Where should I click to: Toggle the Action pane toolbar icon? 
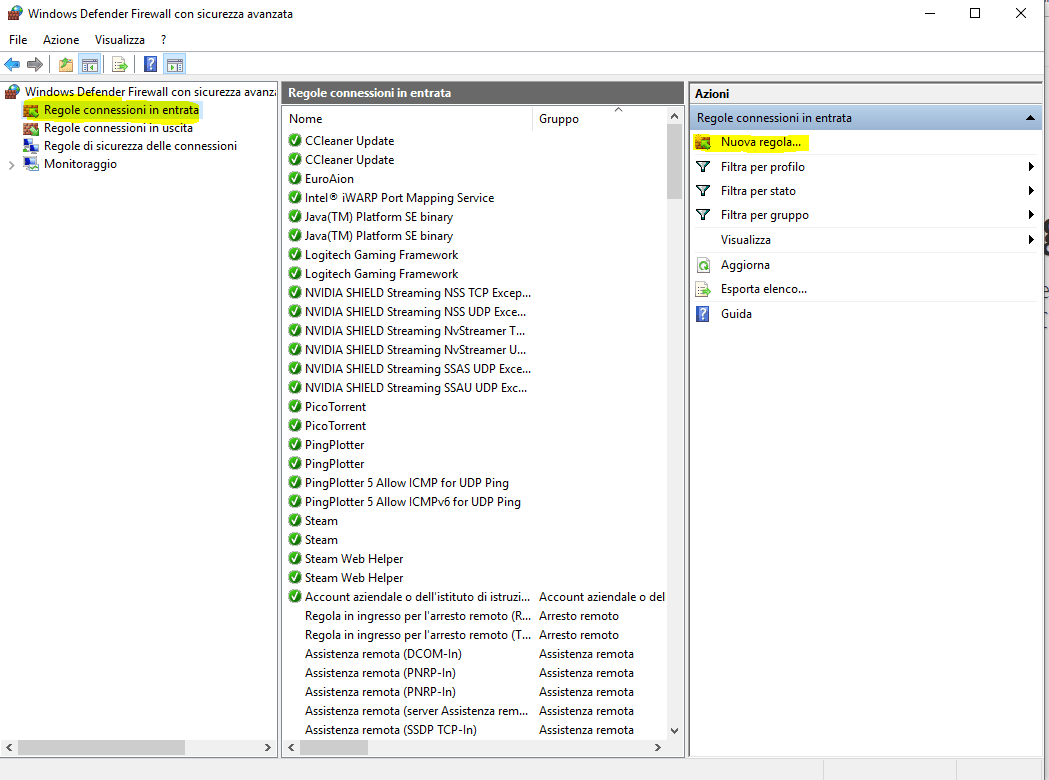175,65
